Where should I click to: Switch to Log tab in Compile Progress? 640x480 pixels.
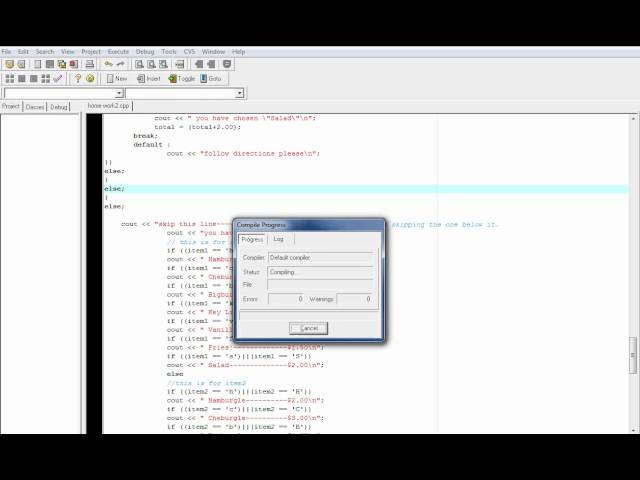pyautogui.click(x=278, y=239)
